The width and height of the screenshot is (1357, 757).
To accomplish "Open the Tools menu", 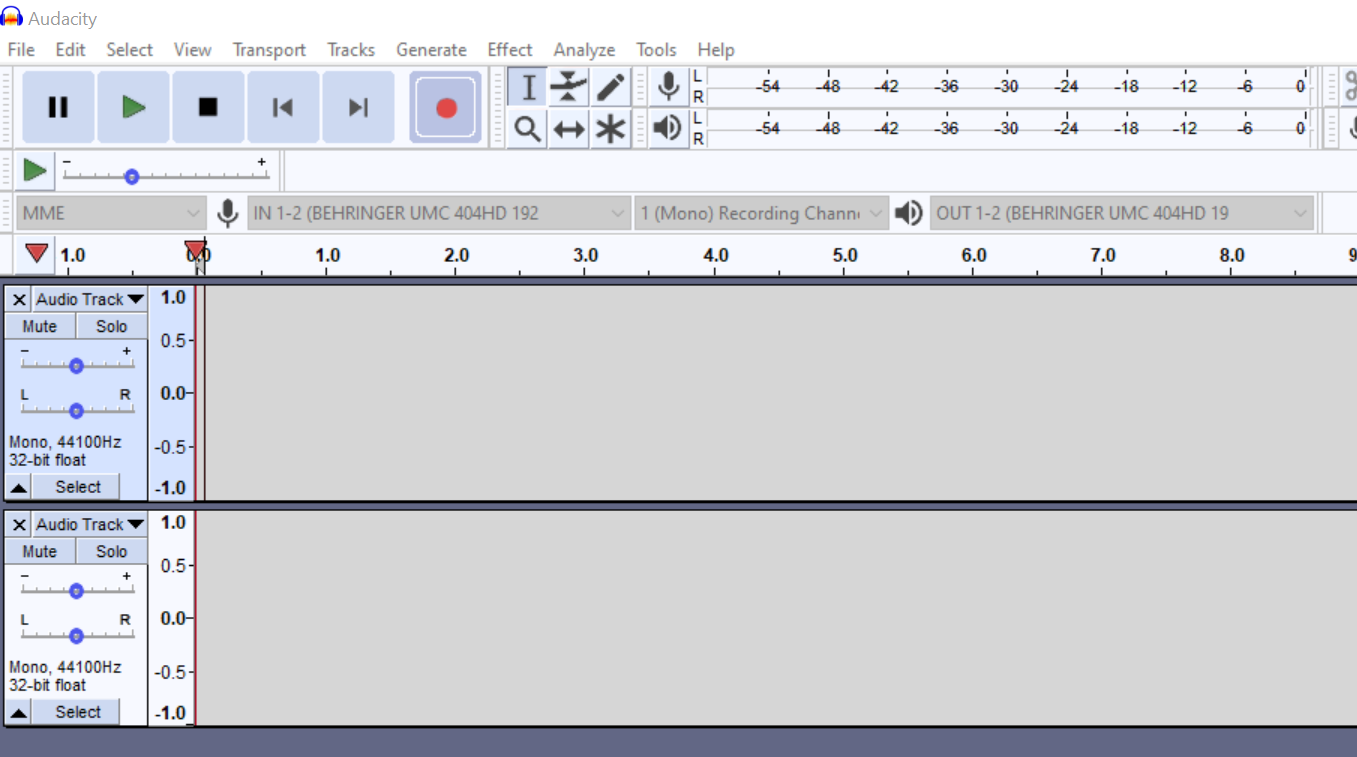I will [656, 50].
